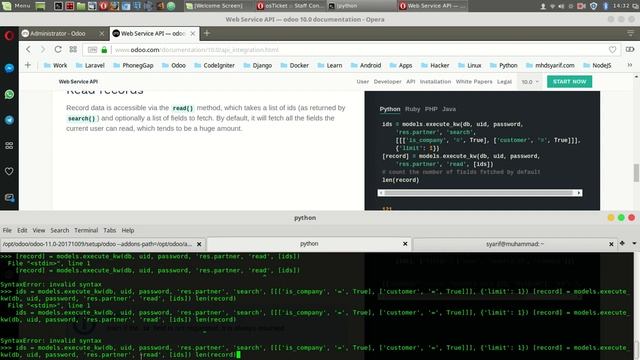This screenshot has width=640, height=360.
Task: Open terminal View menu
Action: click(x=39, y=230)
